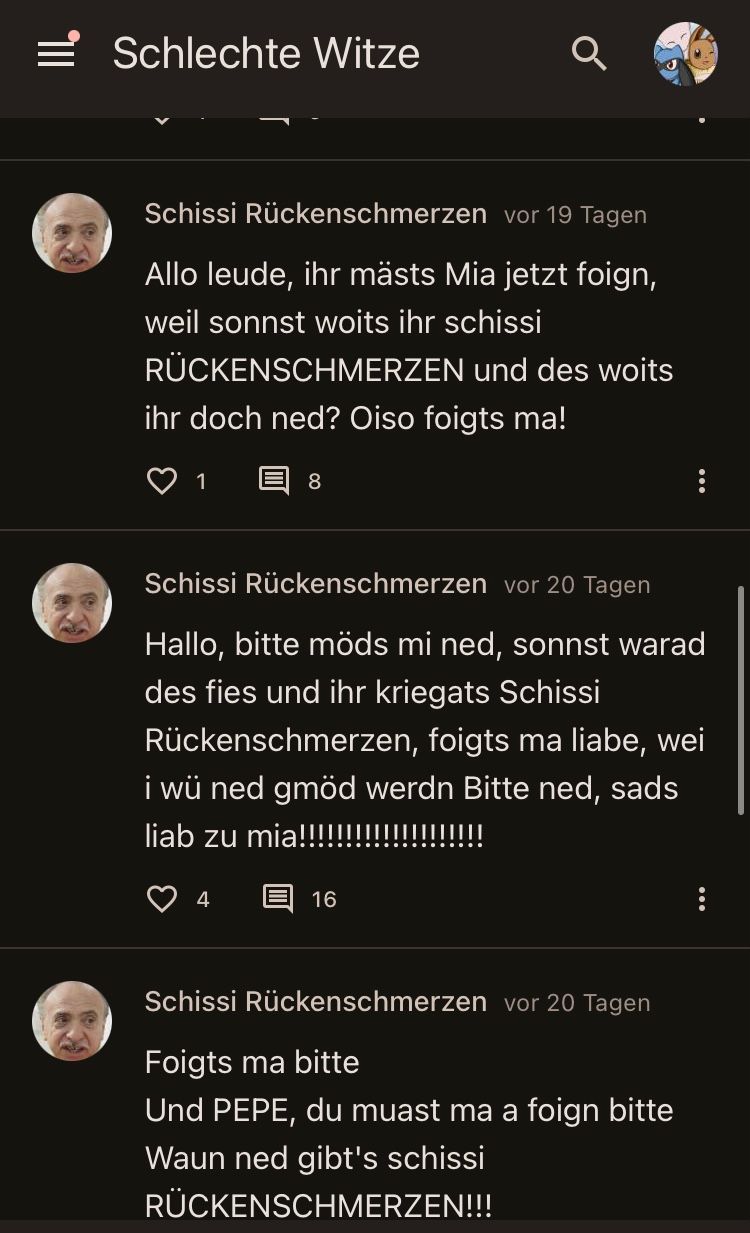Open the hamburger navigation menu
This screenshot has height=1233, width=750.
[x=56, y=54]
